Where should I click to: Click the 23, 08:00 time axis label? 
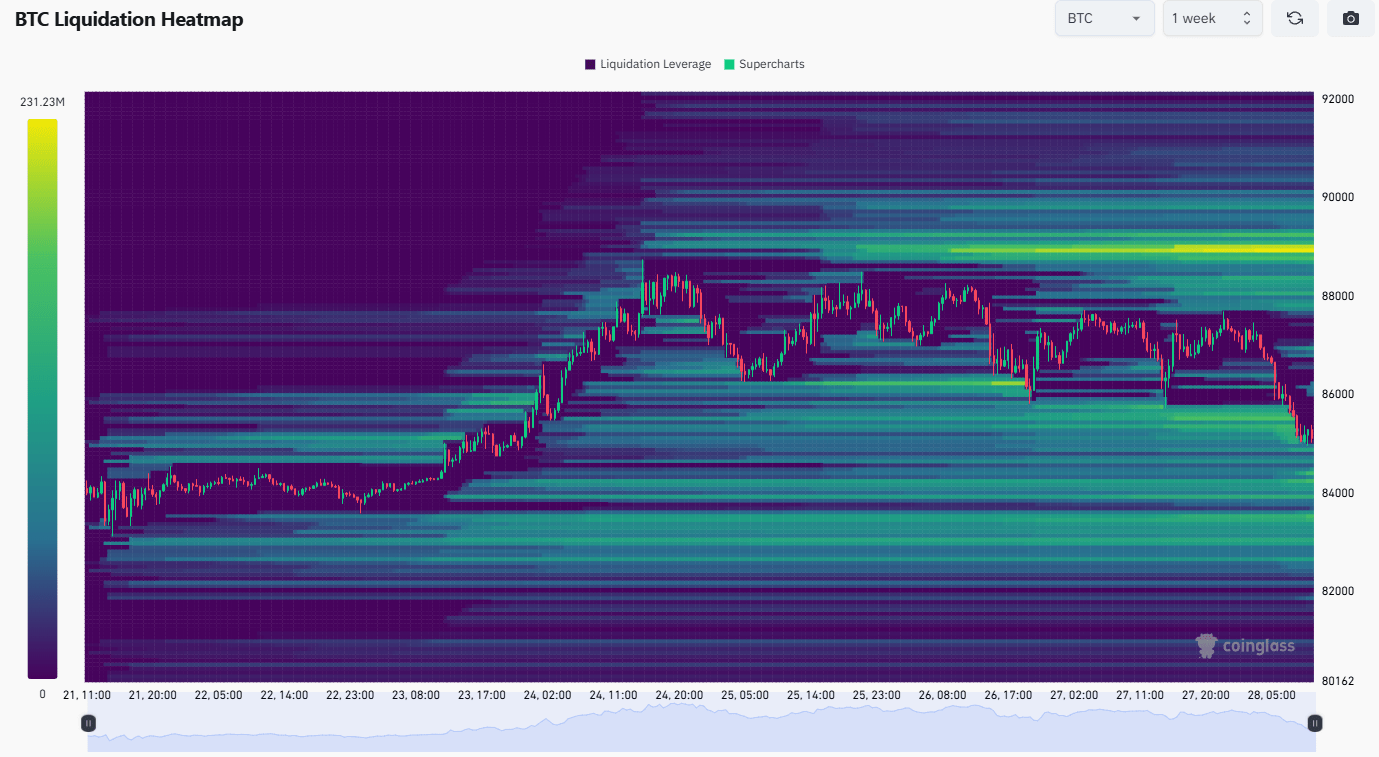[417, 695]
